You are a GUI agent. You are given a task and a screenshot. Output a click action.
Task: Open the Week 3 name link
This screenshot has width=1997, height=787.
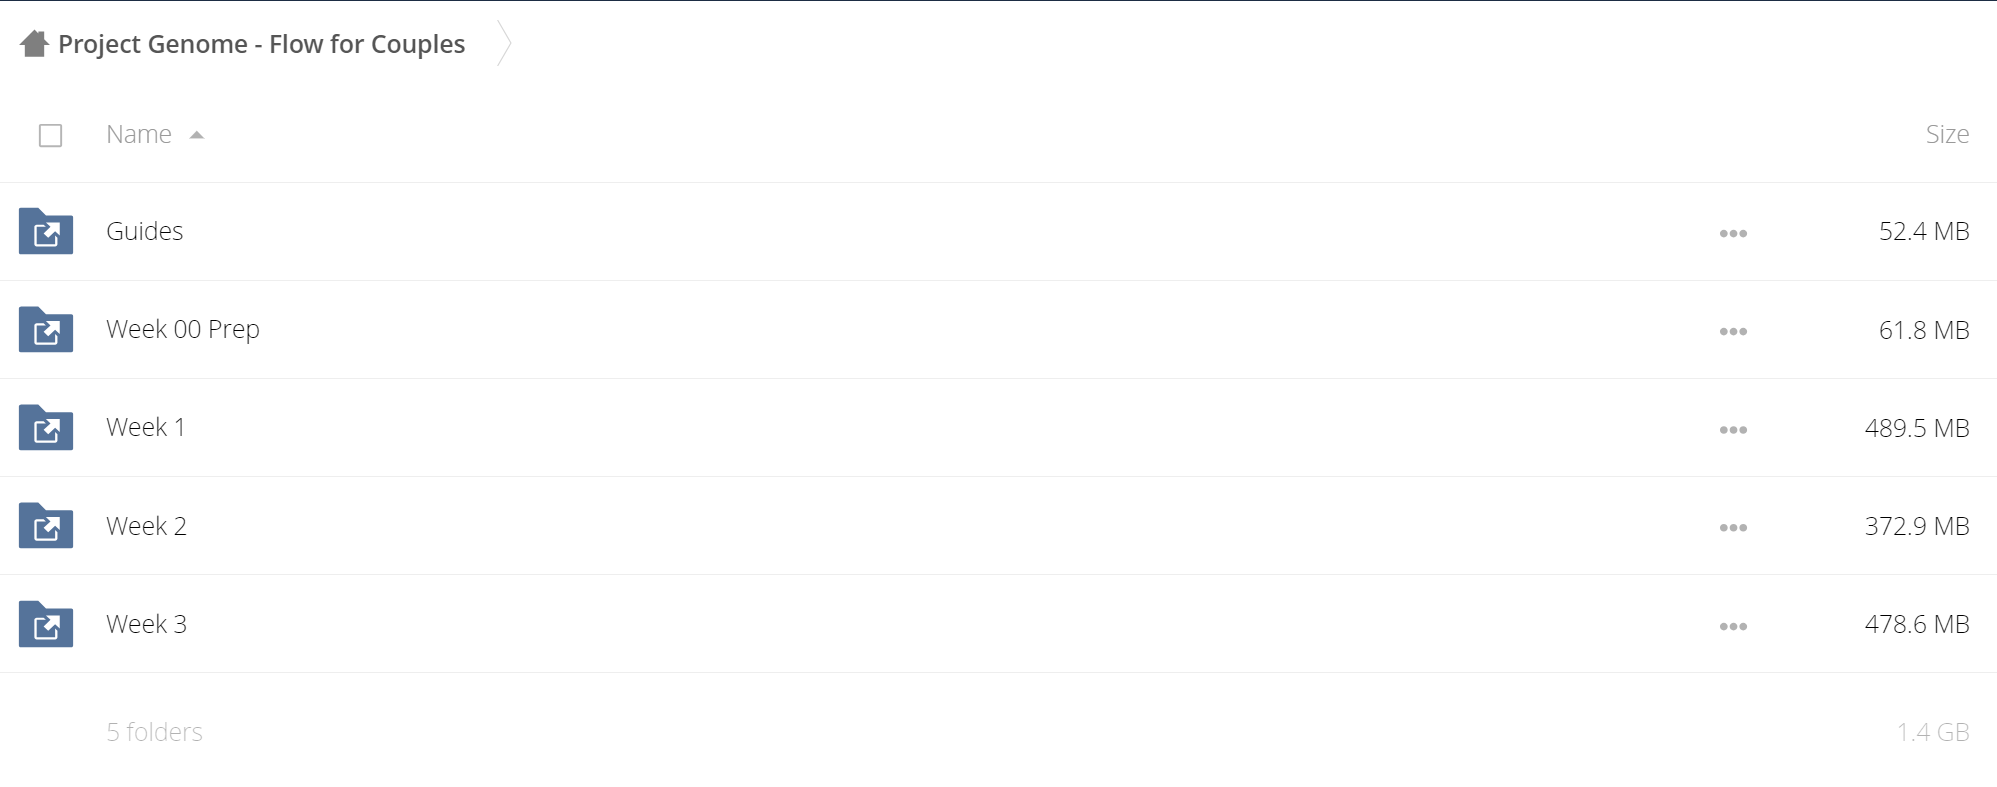coord(147,624)
